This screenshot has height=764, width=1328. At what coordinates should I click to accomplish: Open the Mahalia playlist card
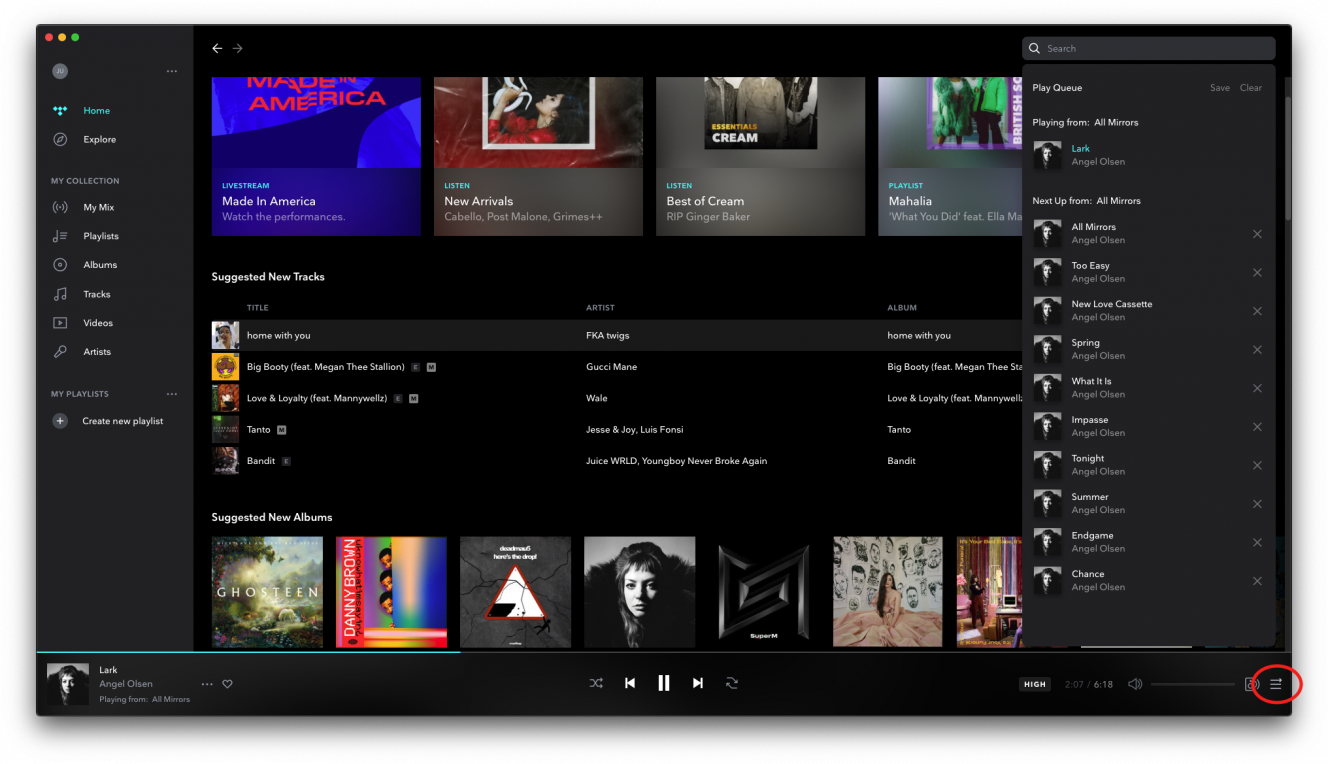950,156
